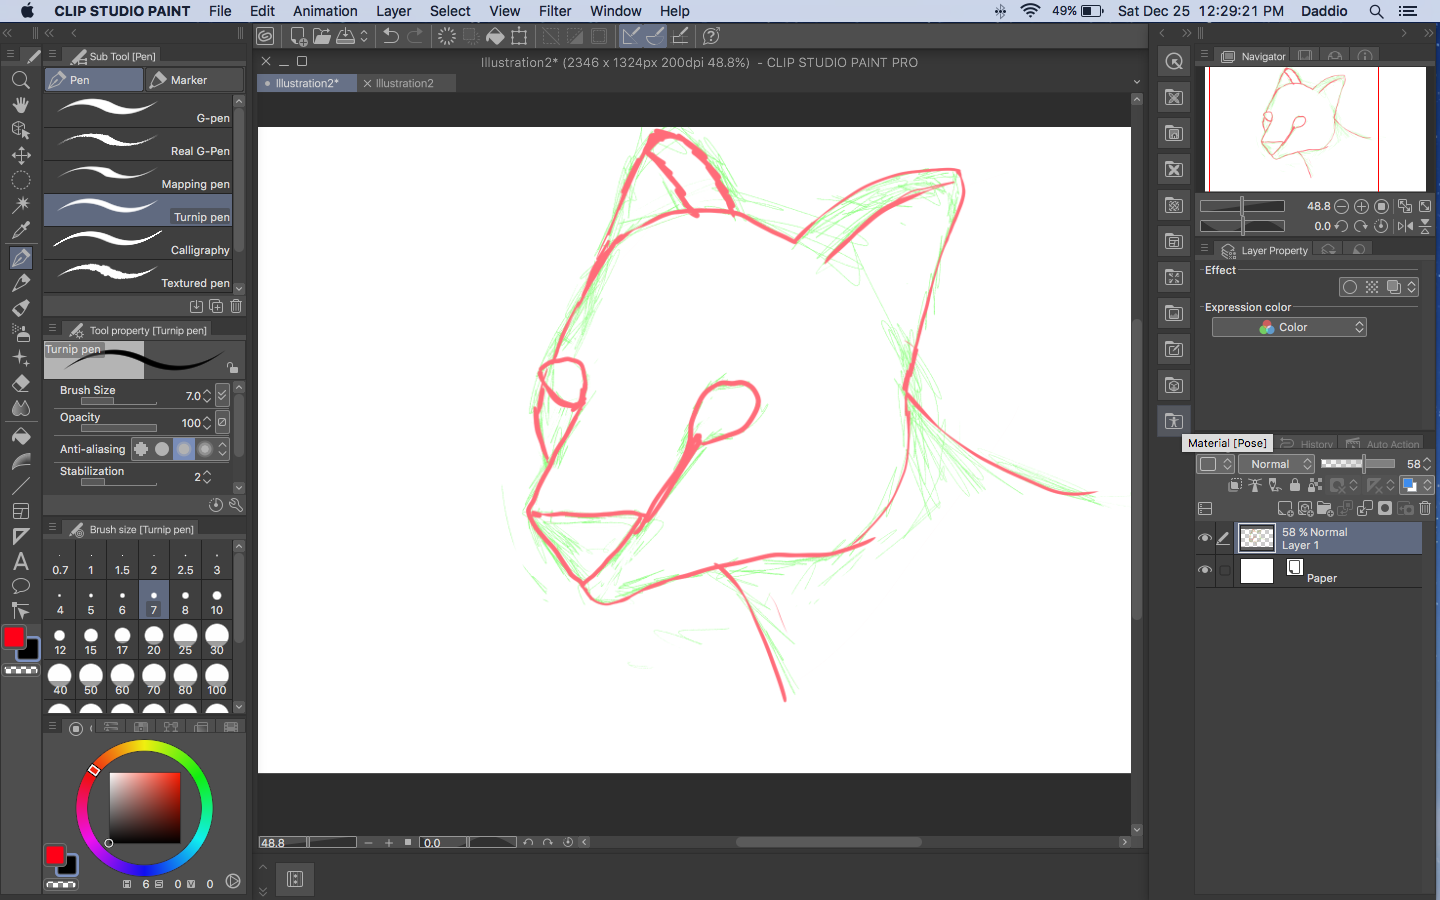Image resolution: width=1440 pixels, height=900 pixels.
Task: Click the Undo arrow in command bar
Action: click(391, 36)
